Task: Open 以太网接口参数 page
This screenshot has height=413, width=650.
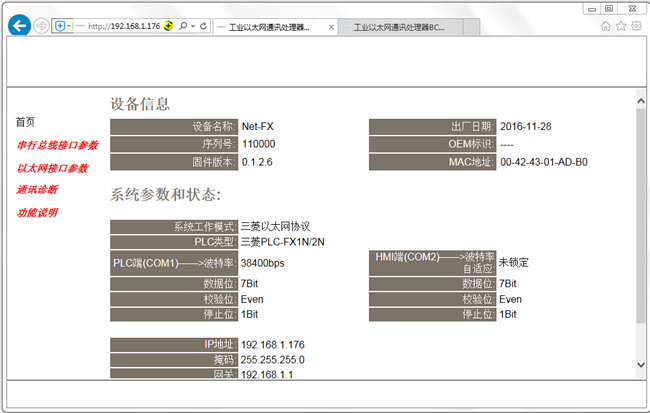Action: coord(52,168)
